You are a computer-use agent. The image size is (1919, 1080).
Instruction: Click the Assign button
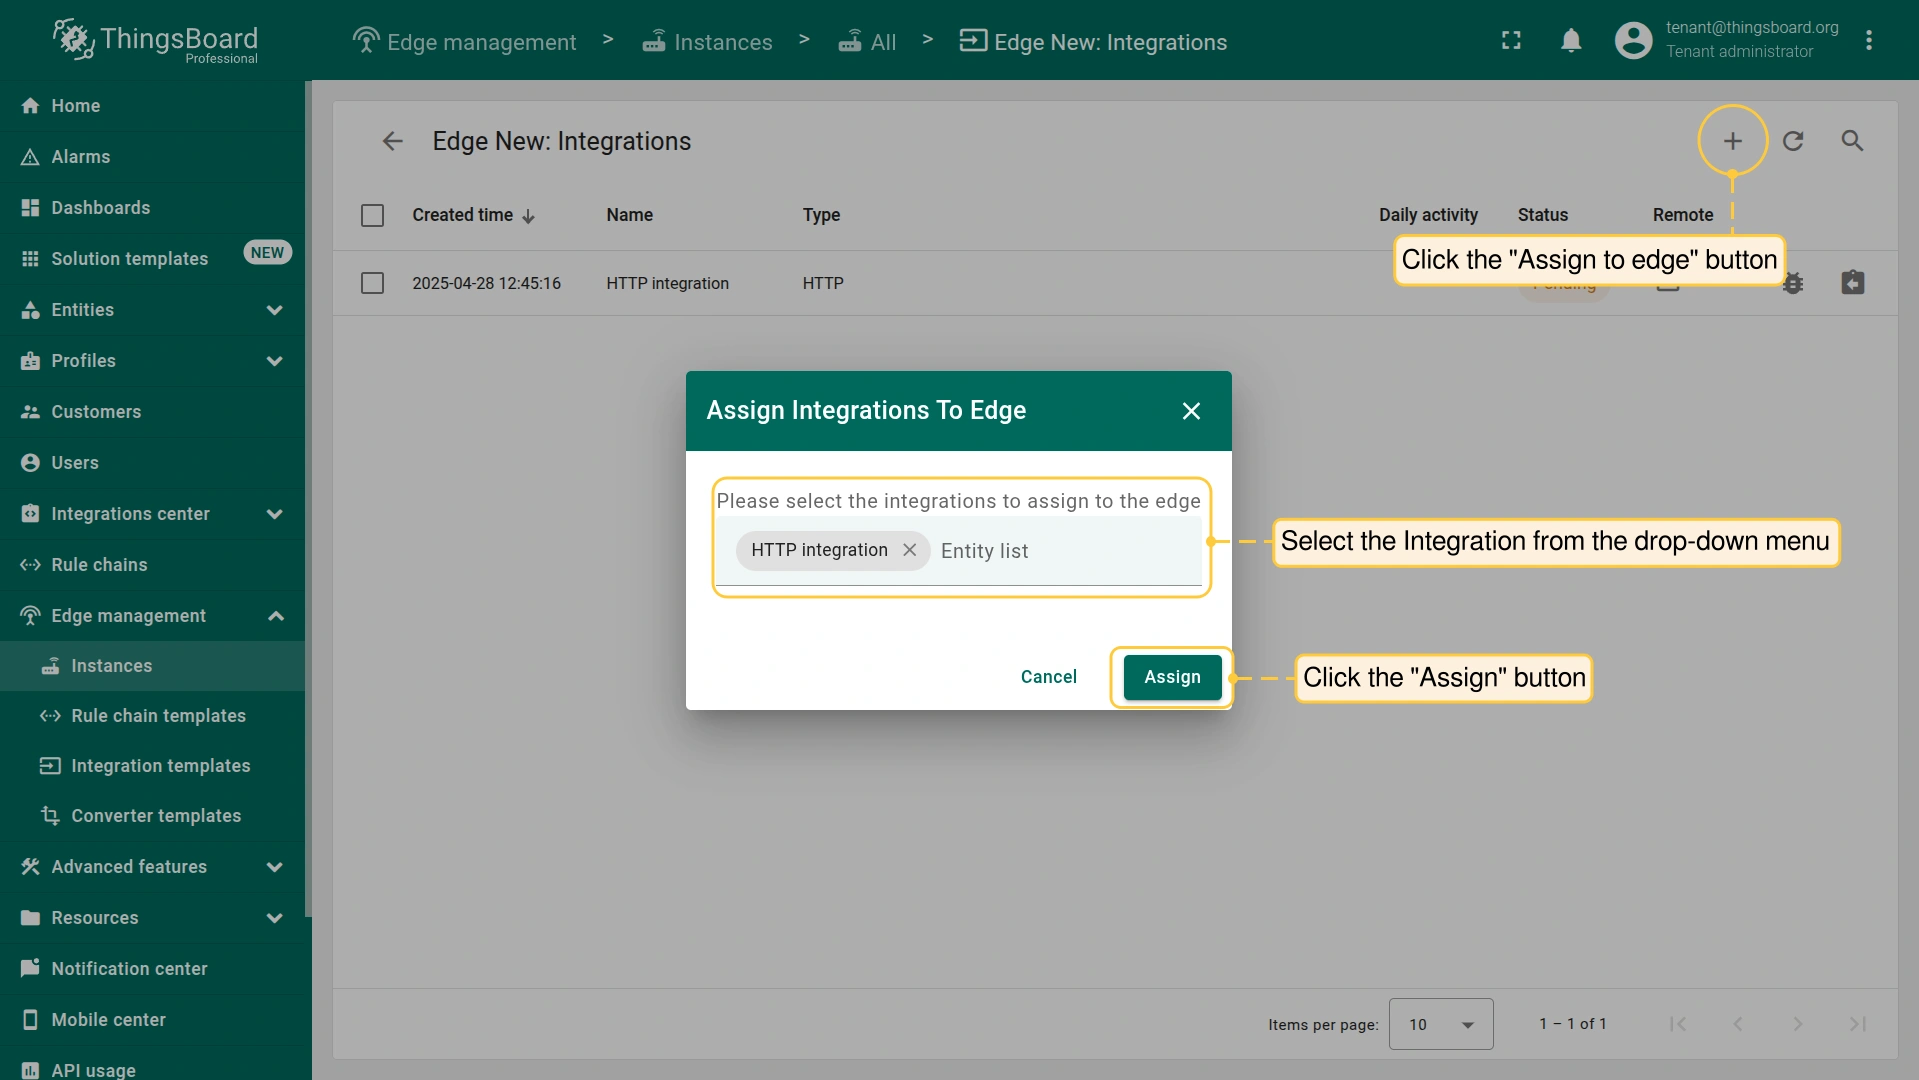pyautogui.click(x=1172, y=677)
